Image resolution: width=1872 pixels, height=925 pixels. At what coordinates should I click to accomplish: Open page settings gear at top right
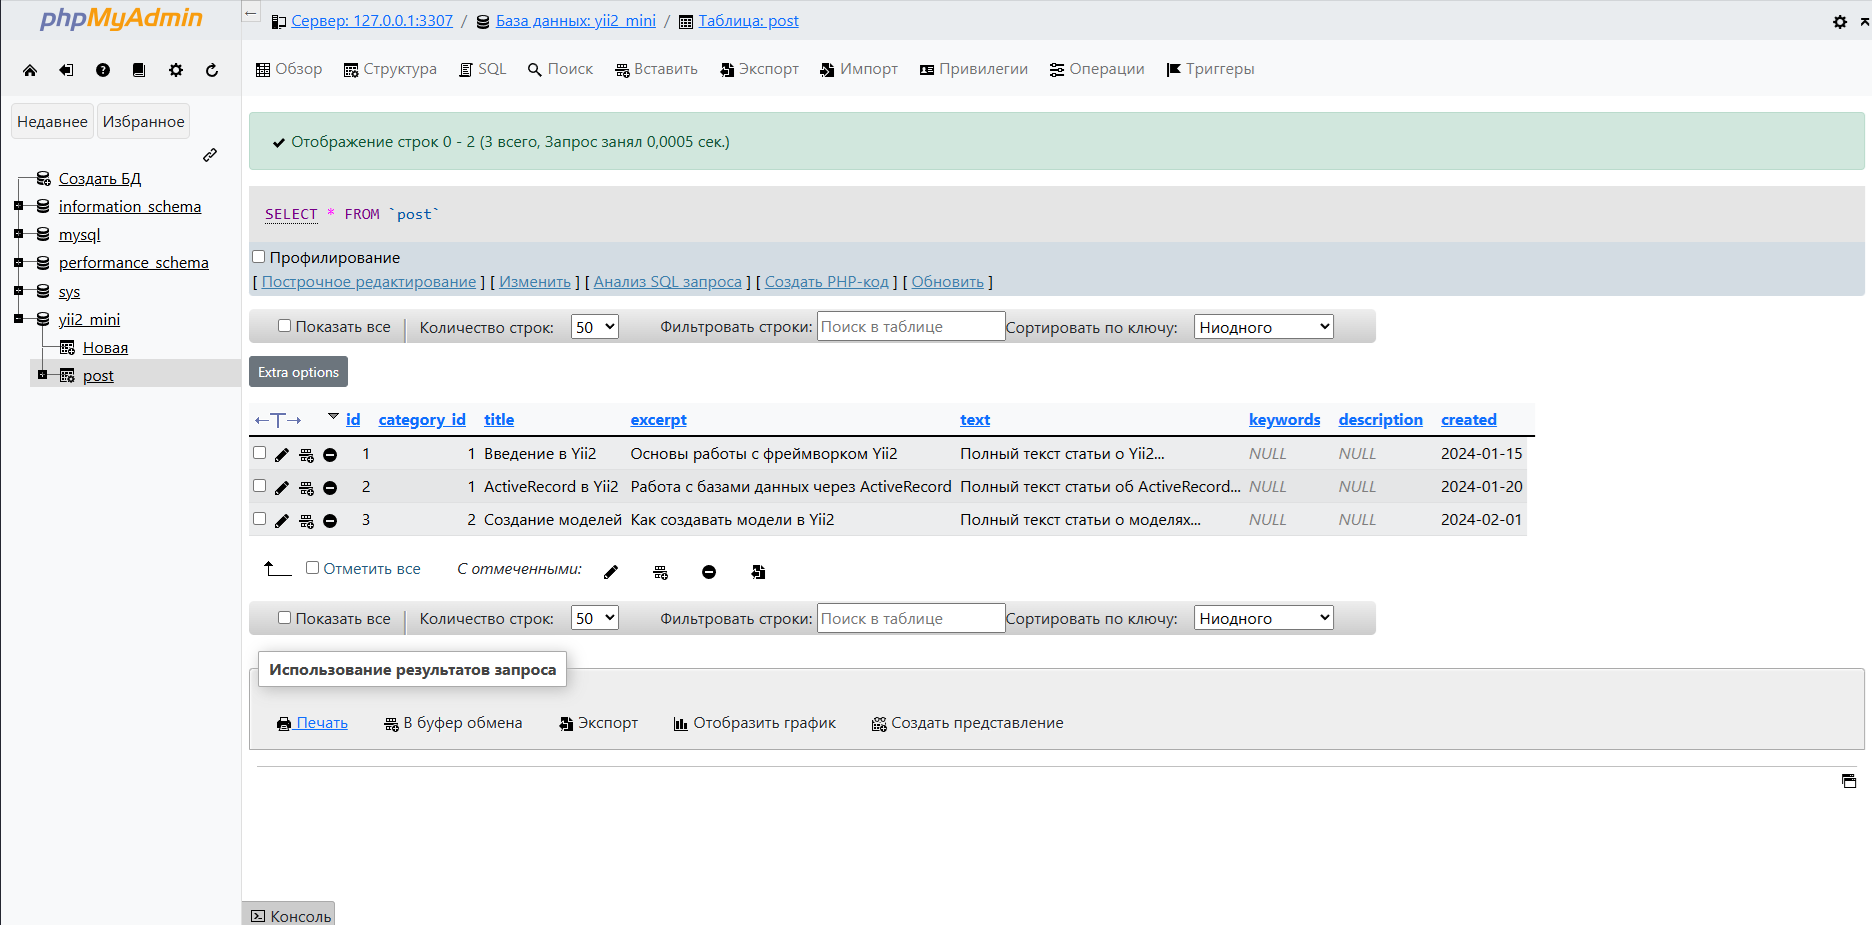[1840, 22]
